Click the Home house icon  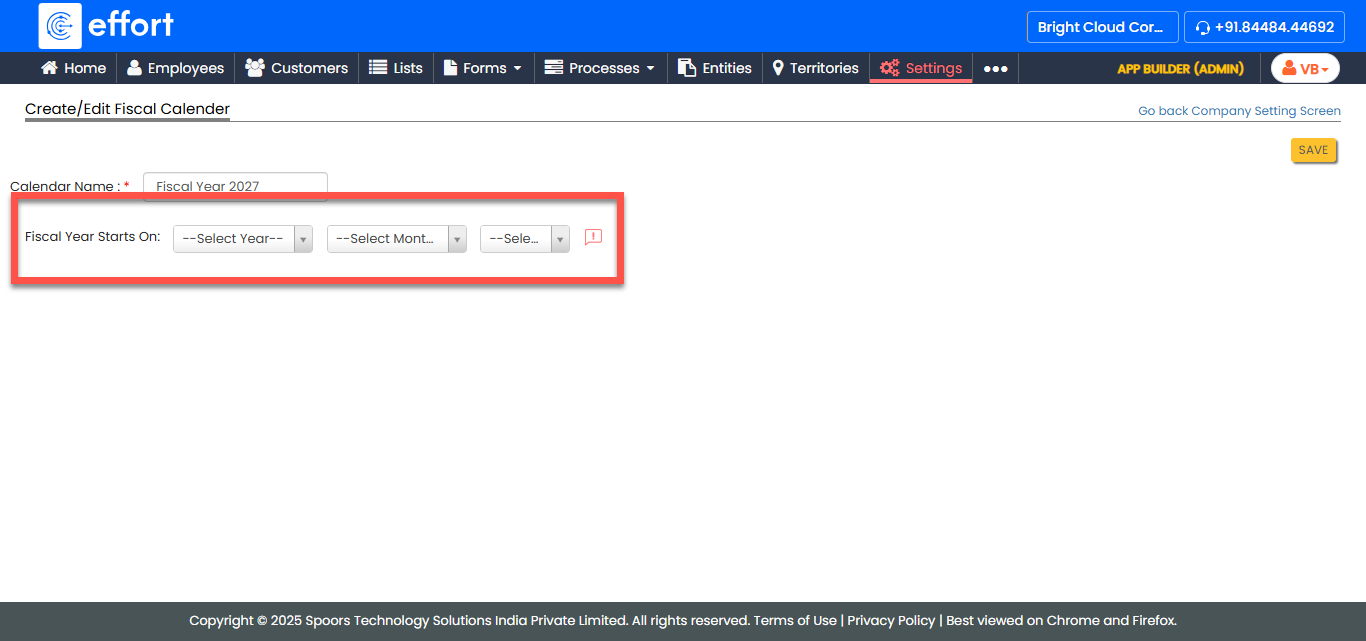click(x=49, y=68)
